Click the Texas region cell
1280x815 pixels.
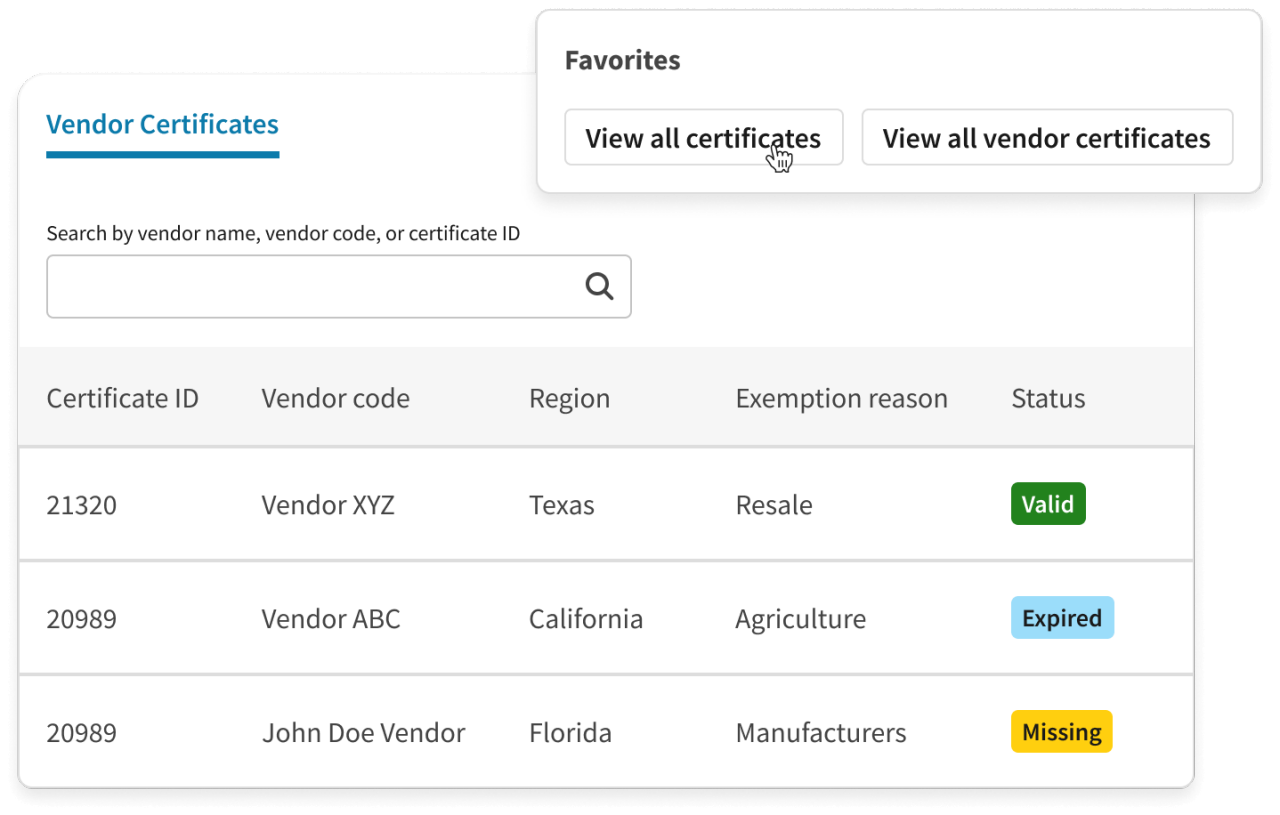(x=561, y=504)
